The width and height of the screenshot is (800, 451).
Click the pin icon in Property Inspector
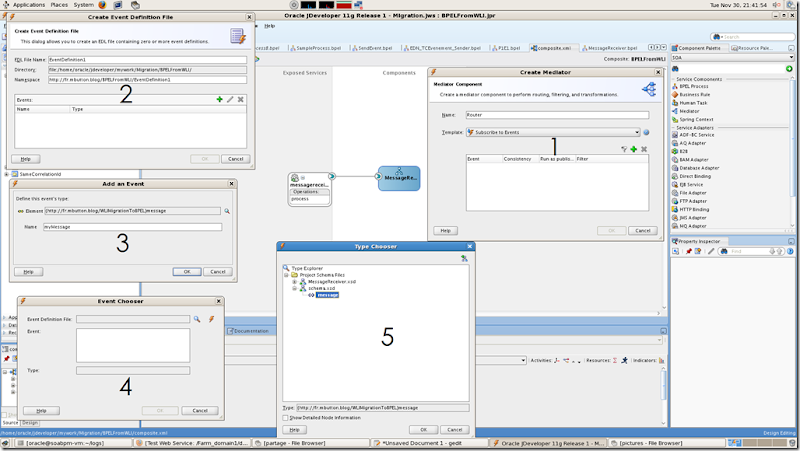point(689,251)
